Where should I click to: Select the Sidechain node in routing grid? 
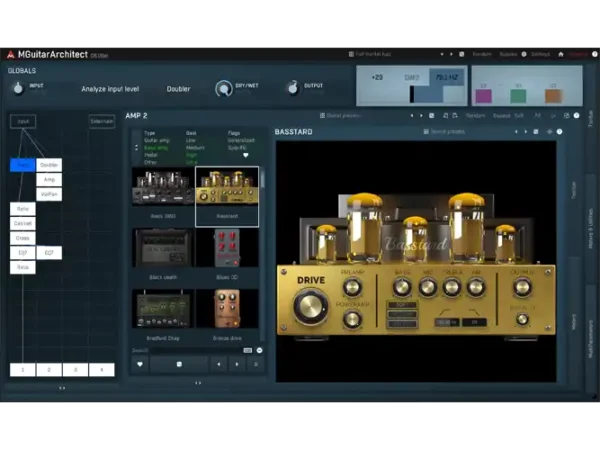tap(102, 121)
